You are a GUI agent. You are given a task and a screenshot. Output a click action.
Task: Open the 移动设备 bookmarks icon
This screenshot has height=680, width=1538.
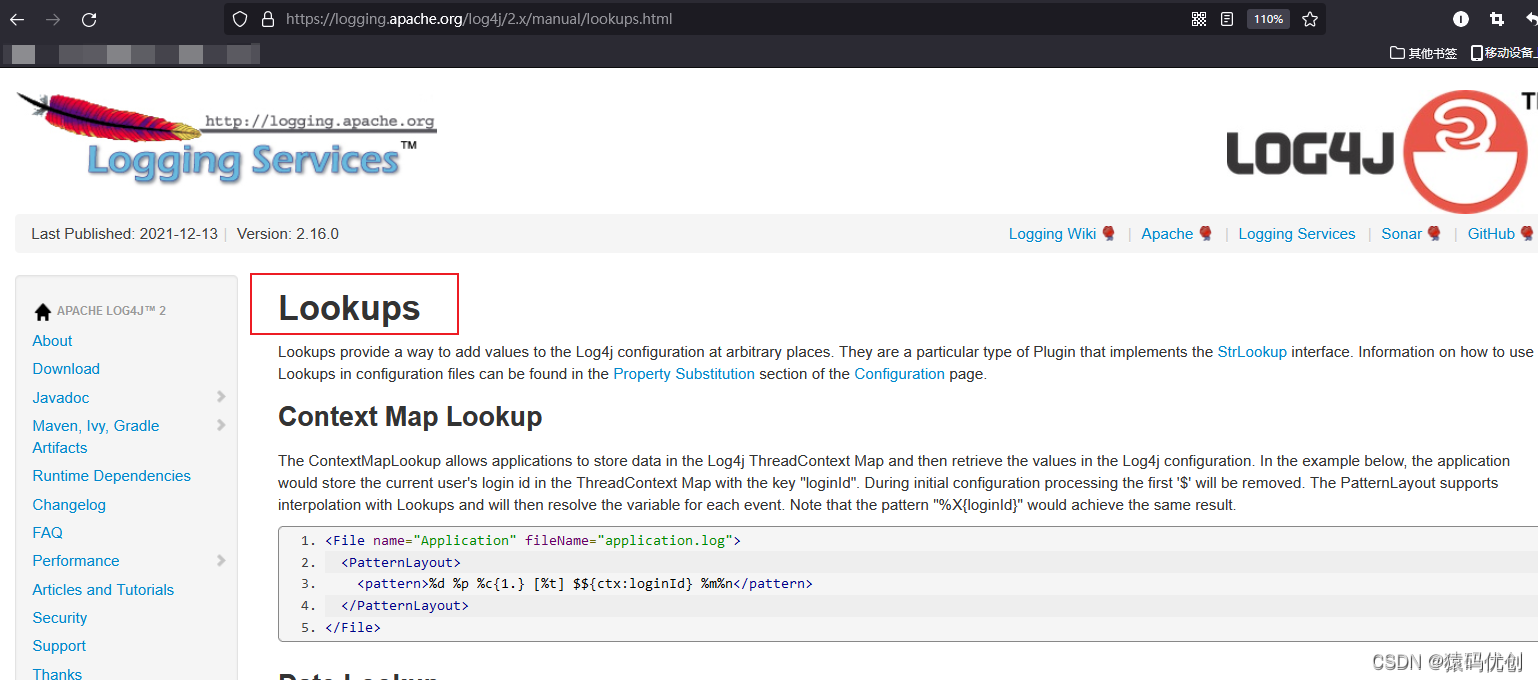pos(1504,53)
